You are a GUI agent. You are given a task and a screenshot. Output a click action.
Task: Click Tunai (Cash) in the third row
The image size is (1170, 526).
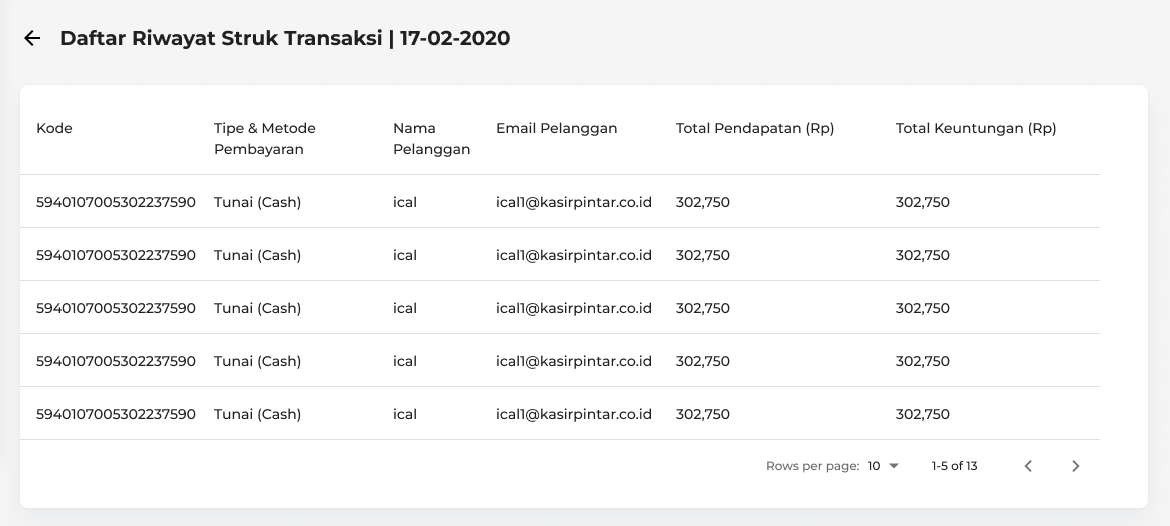coord(257,308)
